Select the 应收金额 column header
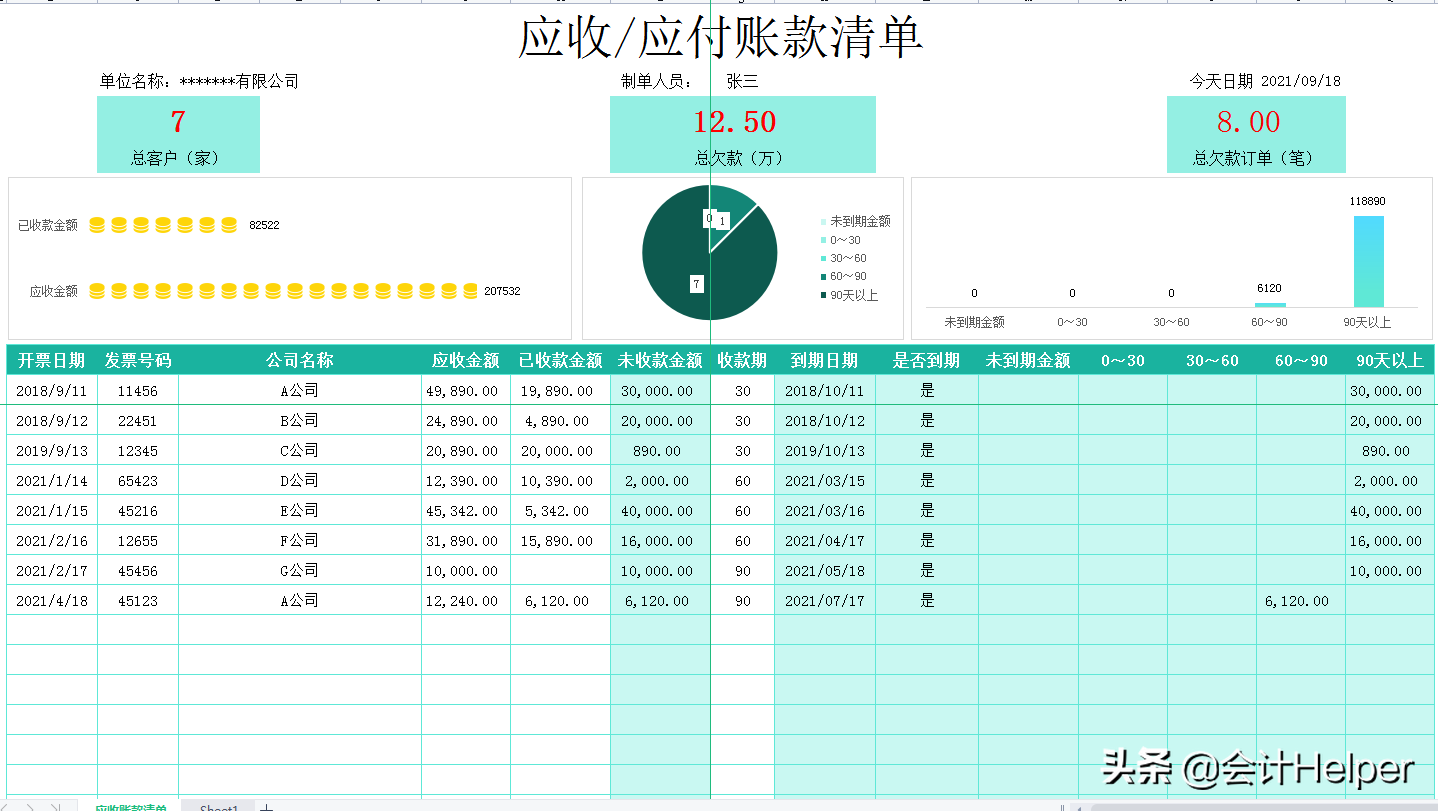Screen dimensions: 1438x811 466,360
